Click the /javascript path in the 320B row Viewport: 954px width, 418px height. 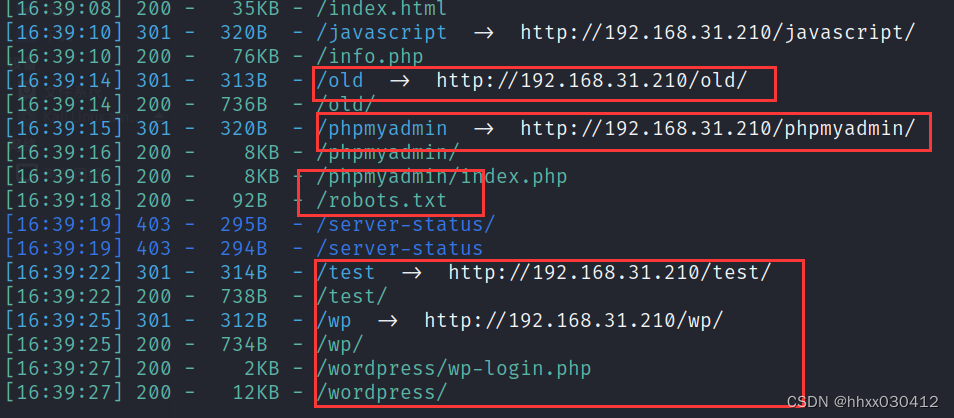(381, 33)
